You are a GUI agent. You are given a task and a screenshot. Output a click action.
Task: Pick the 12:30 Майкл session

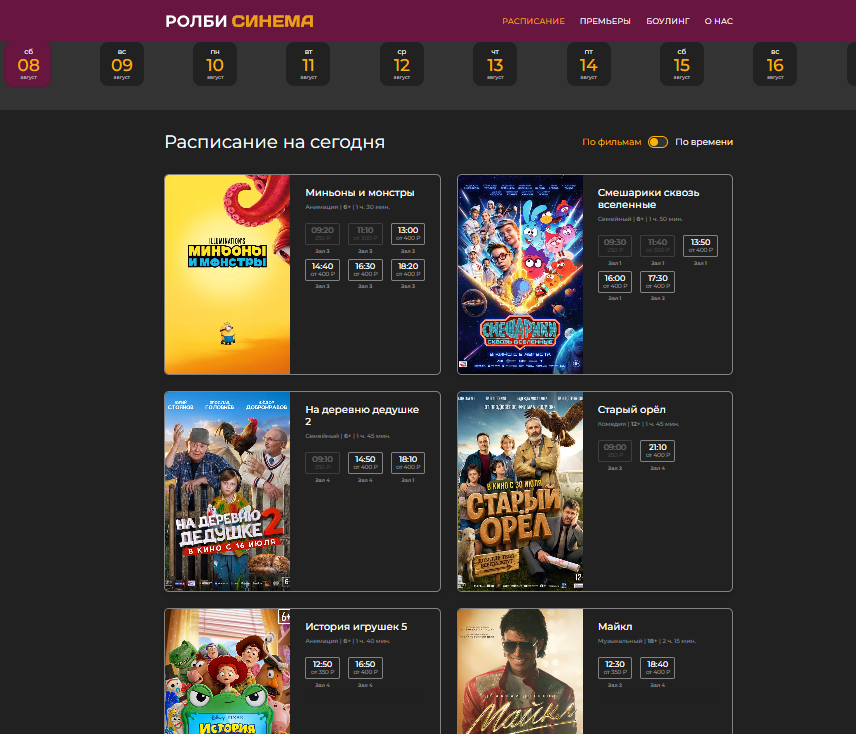click(x=615, y=668)
